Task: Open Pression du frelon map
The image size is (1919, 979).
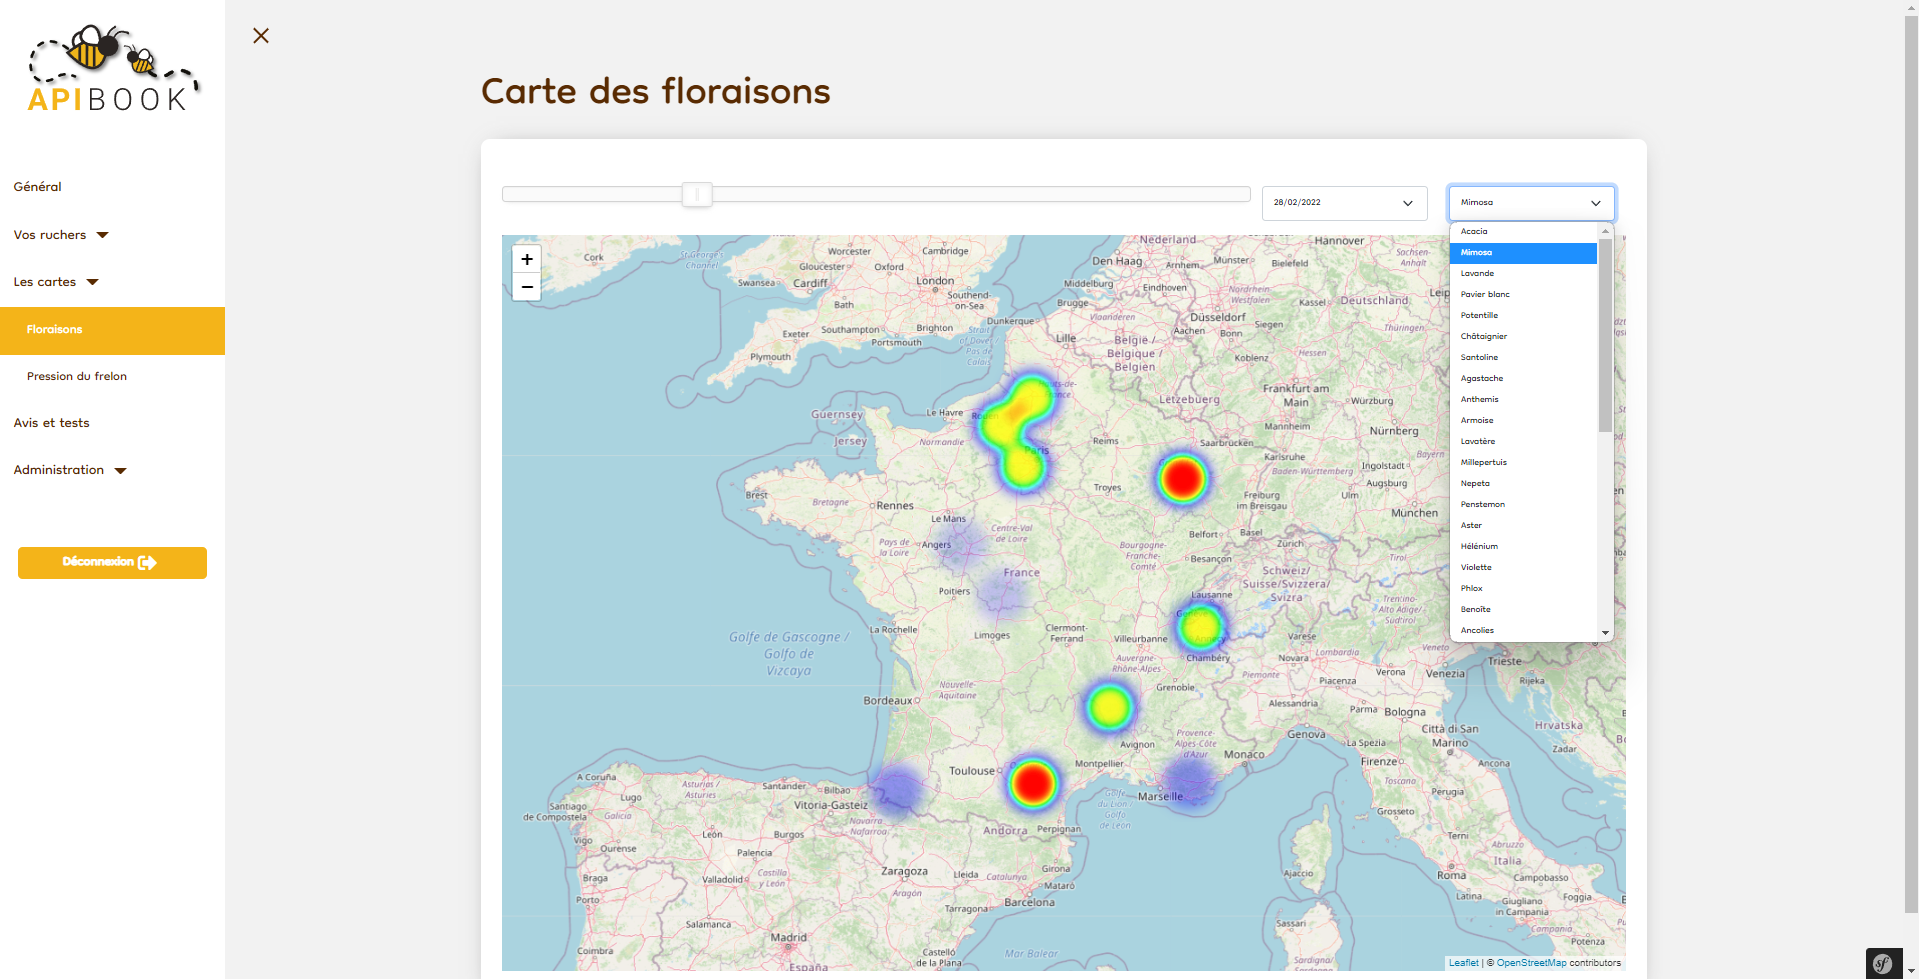Action: tap(77, 376)
